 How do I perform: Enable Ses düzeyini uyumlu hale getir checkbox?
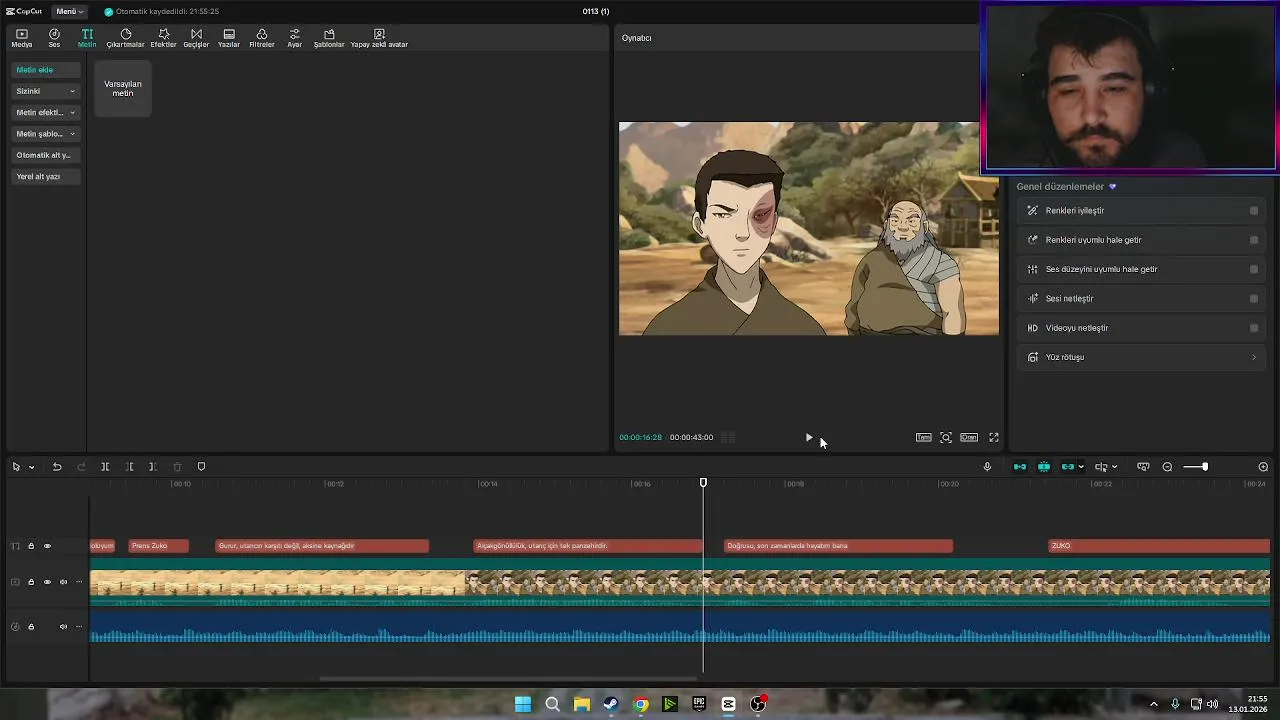1254,269
